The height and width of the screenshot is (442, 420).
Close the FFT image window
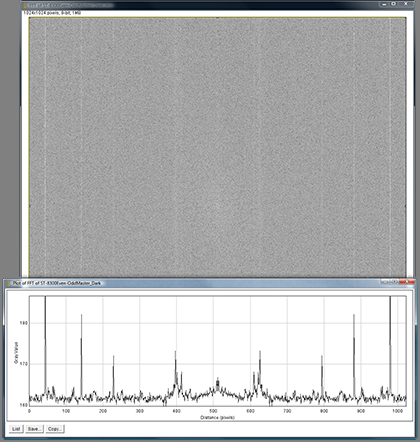click(x=406, y=4)
